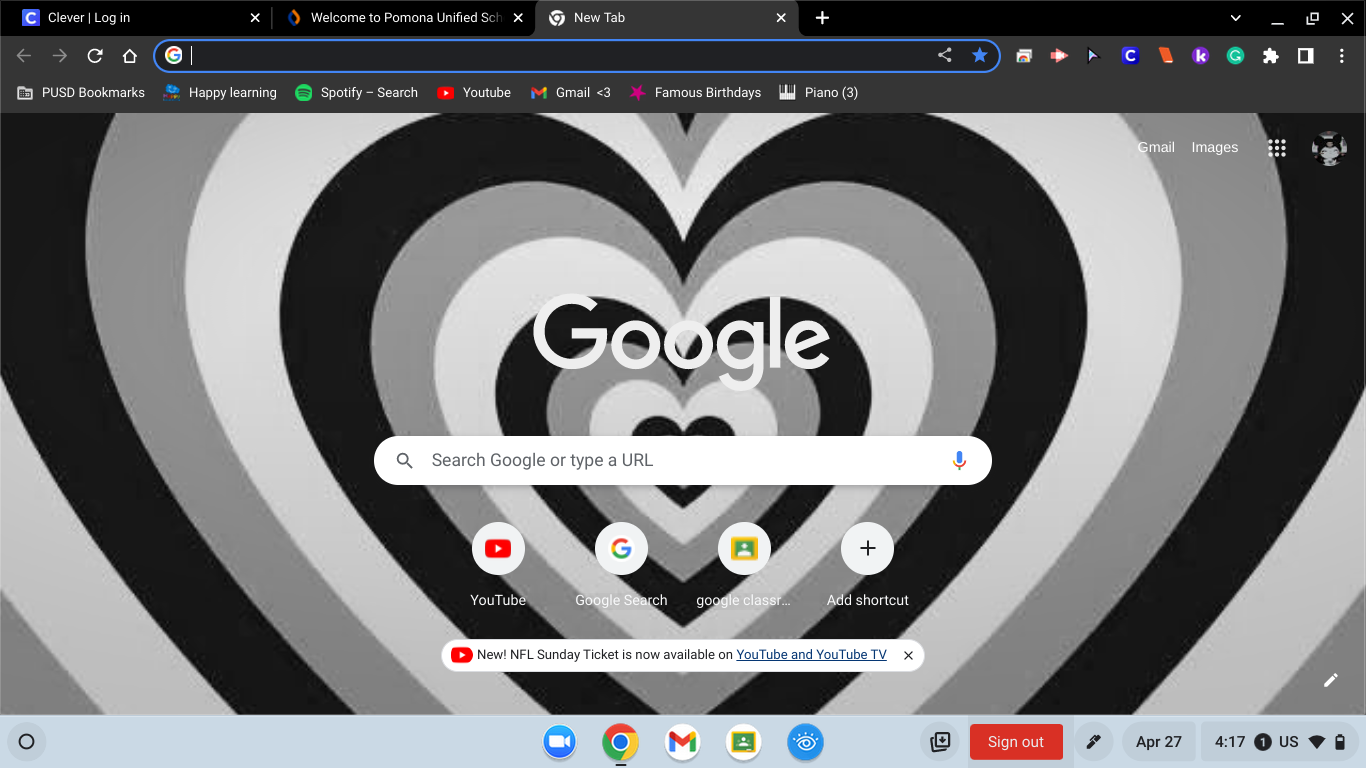Open the calendar showing Apr 27
The width and height of the screenshot is (1366, 768).
pos(1159,742)
